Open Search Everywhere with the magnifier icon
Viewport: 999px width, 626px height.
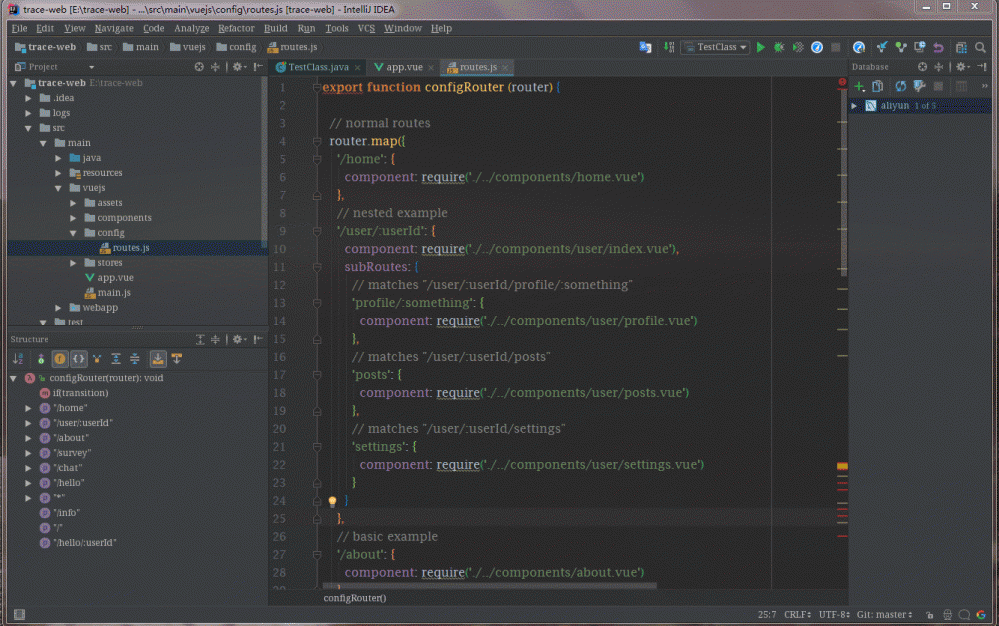pos(981,47)
